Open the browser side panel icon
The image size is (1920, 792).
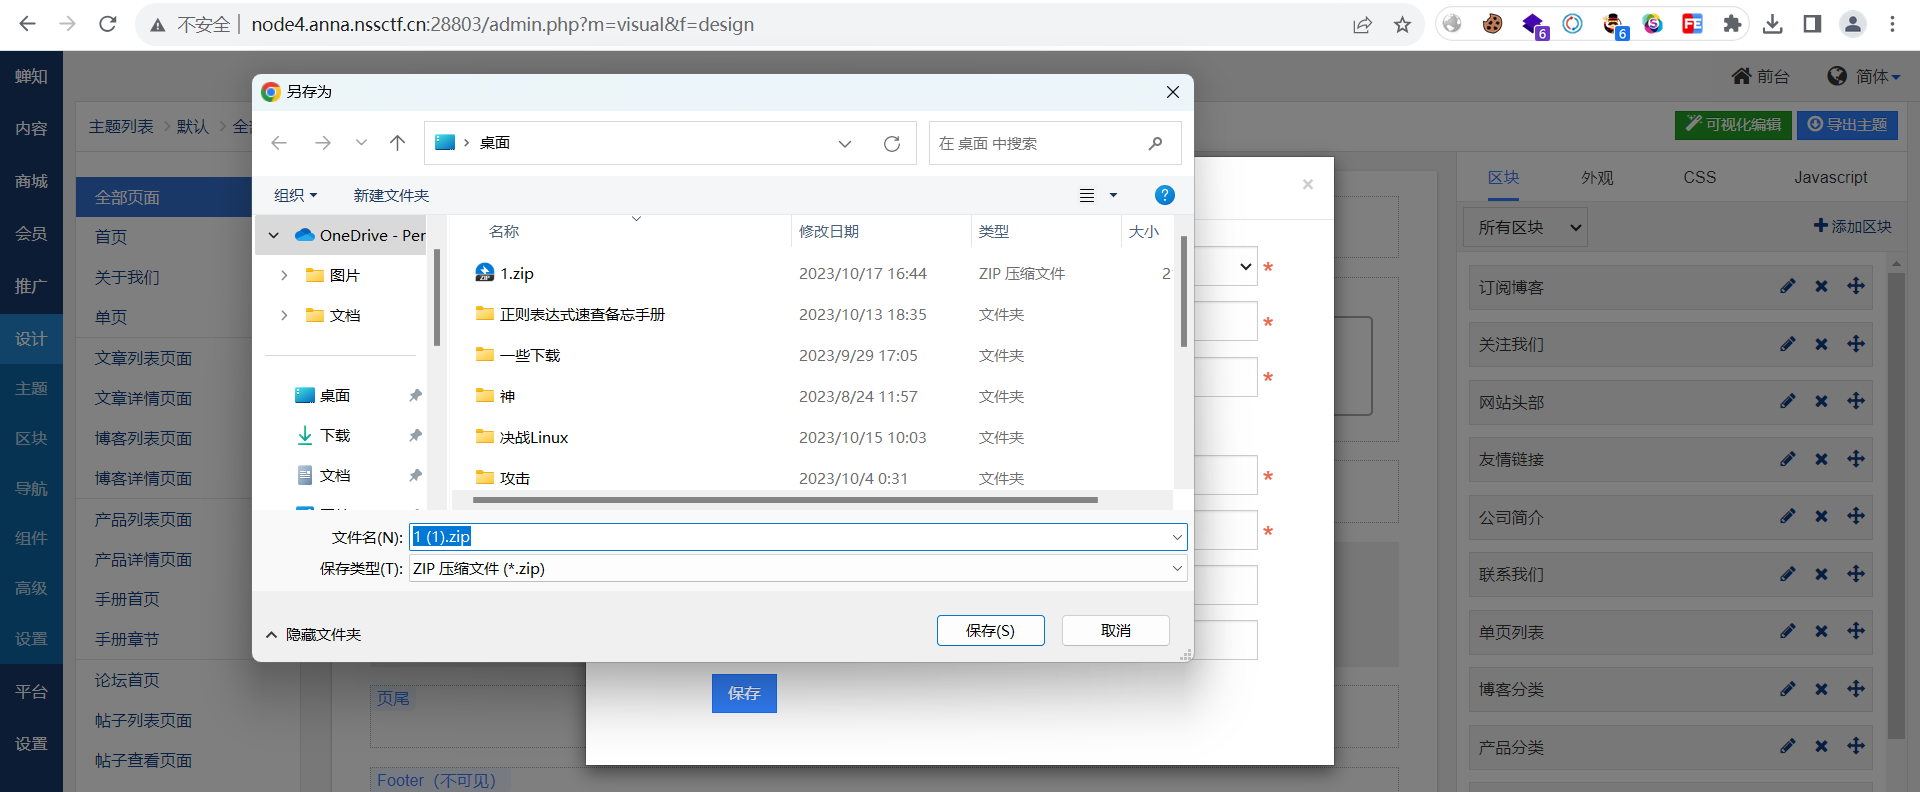1812,24
